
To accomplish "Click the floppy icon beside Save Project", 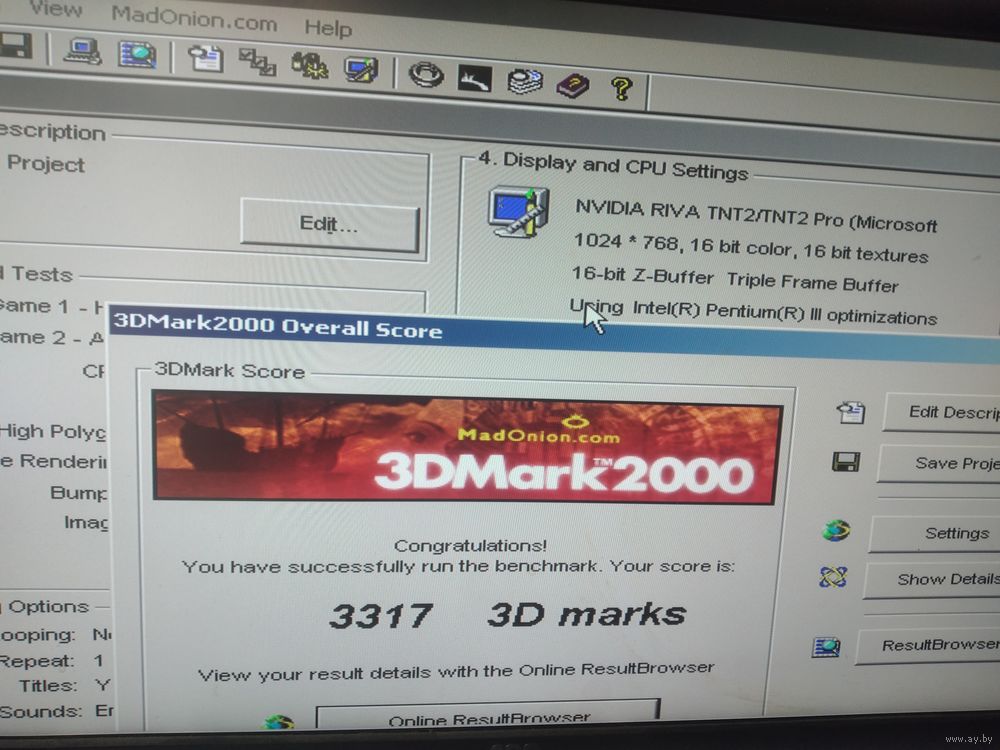I will pyautogui.click(x=846, y=461).
